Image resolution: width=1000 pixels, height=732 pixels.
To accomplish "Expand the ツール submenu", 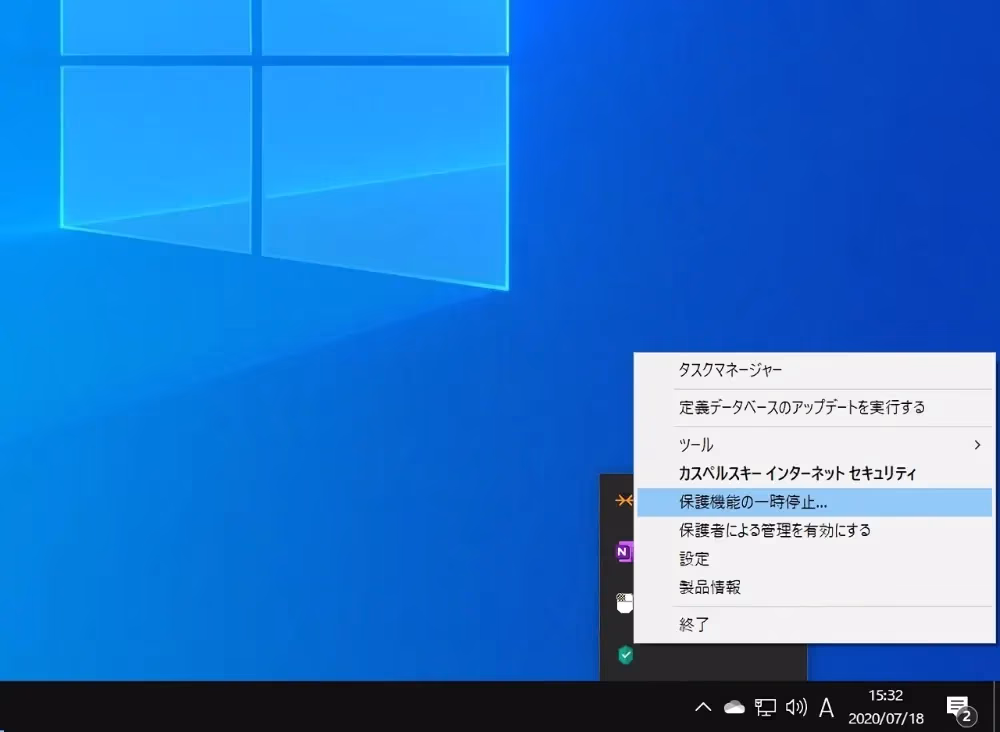I will click(x=697, y=445).
